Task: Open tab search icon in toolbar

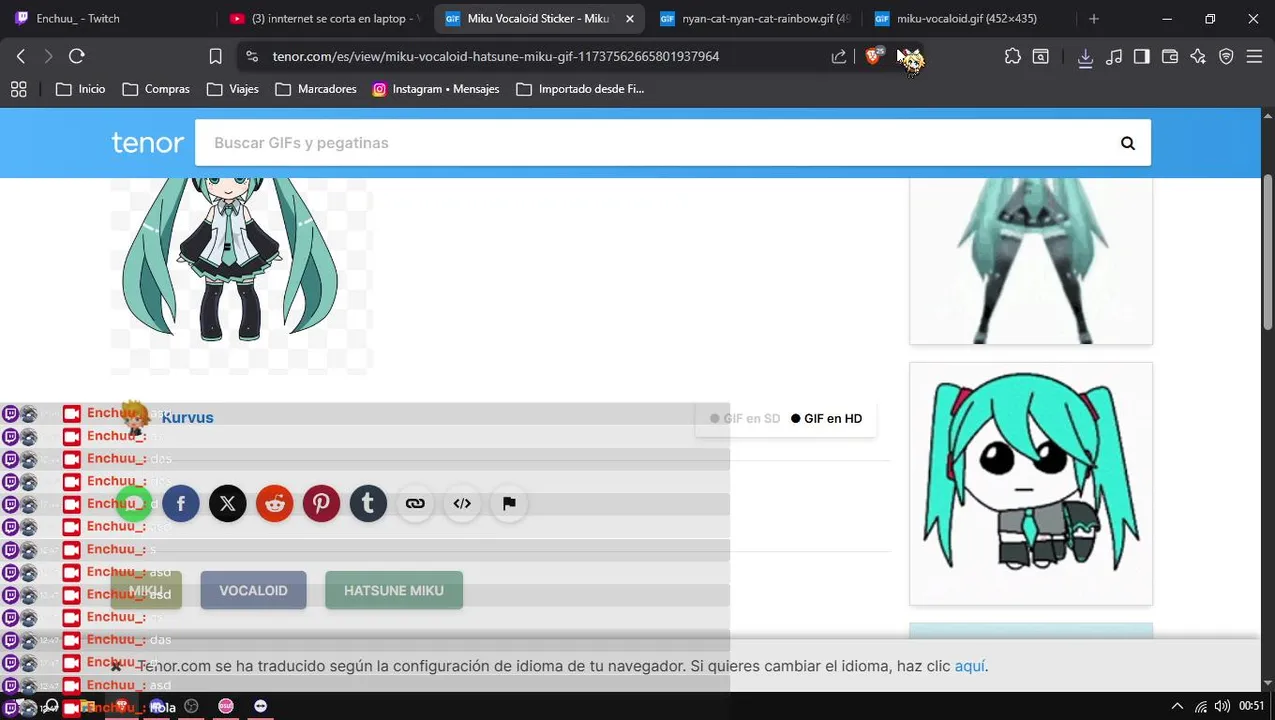Action: [x=1041, y=57]
